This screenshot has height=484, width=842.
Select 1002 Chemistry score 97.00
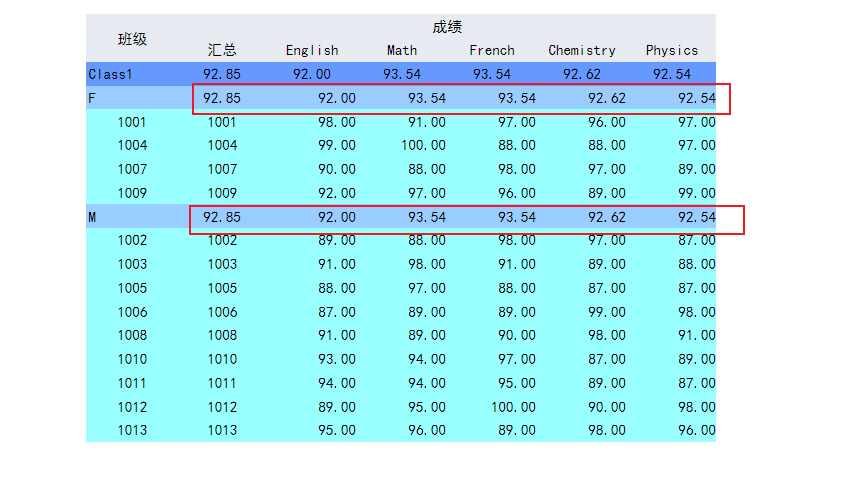[x=607, y=240]
